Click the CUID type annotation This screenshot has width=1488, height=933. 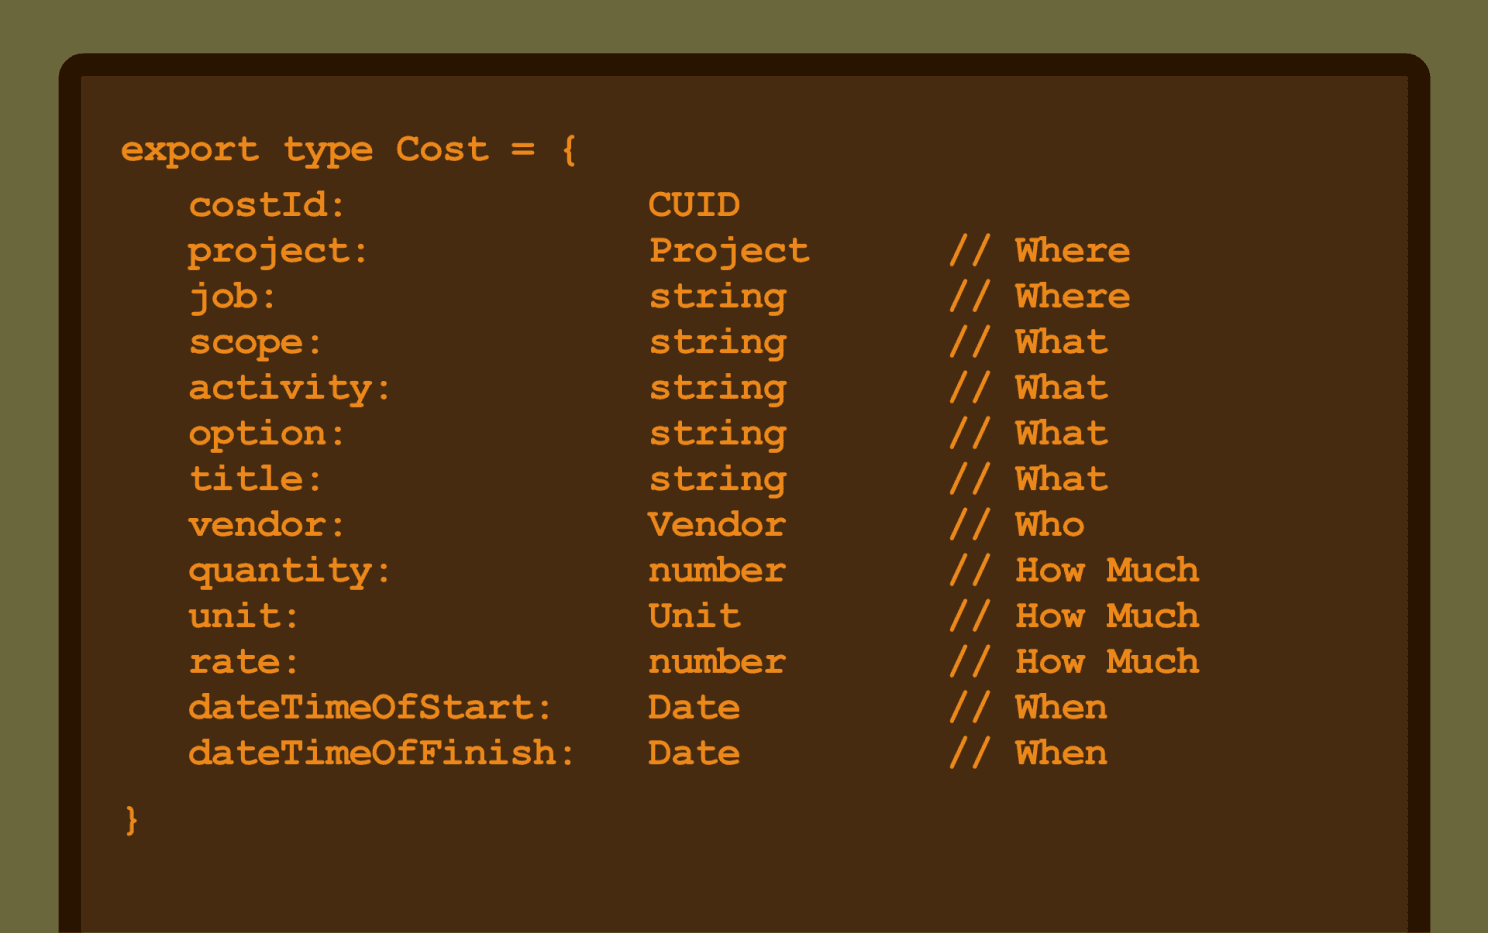click(x=694, y=204)
